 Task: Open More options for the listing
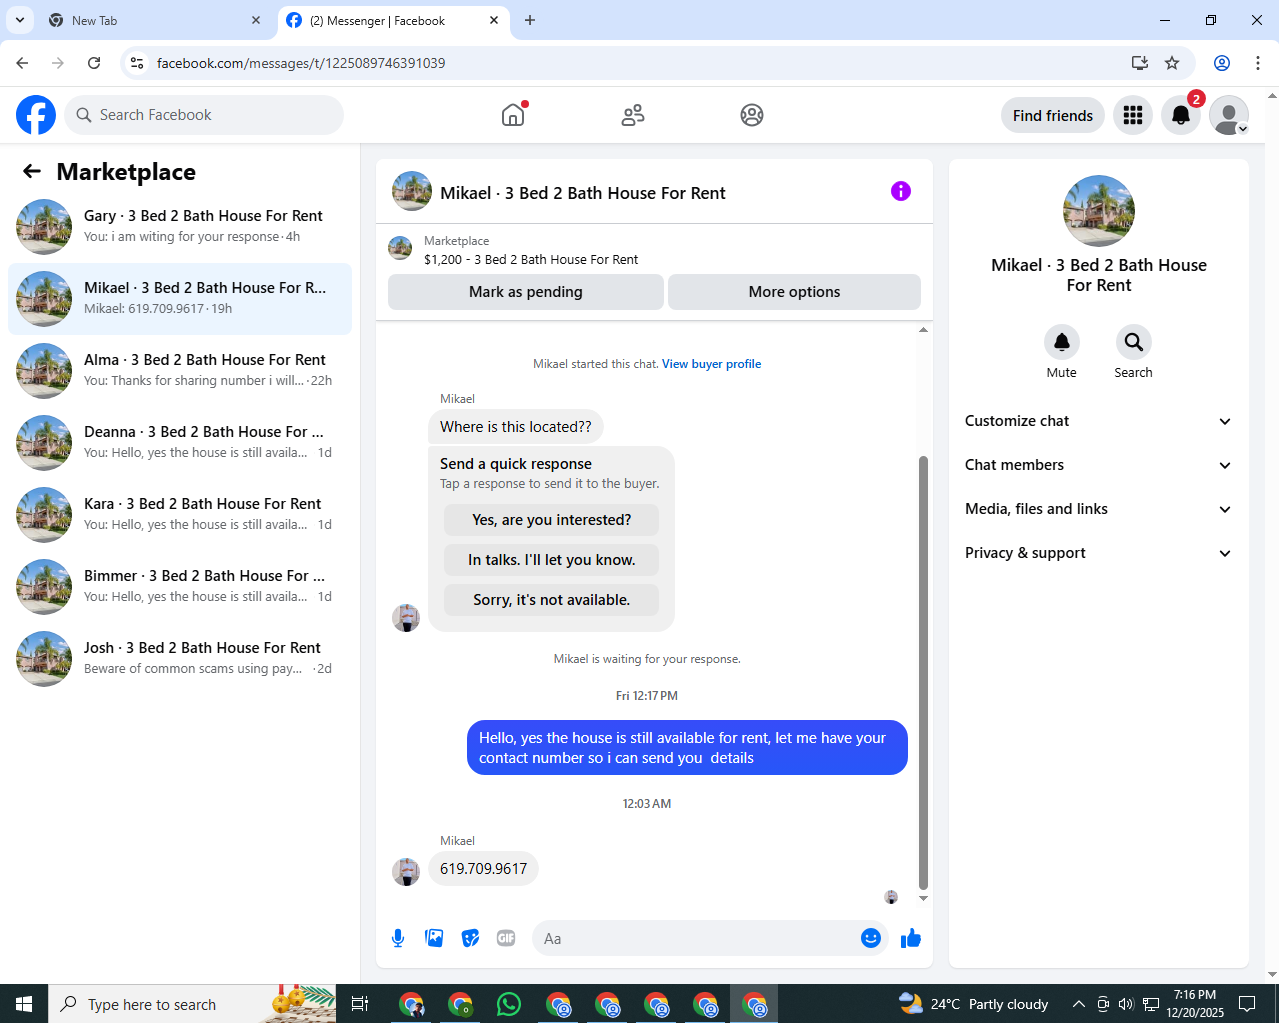794,292
